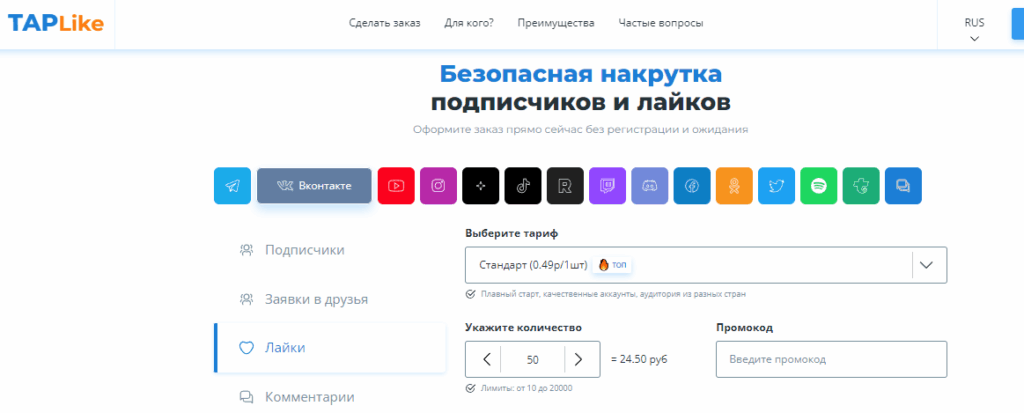Viewport: 1024px width, 413px height.
Task: Click the heart icon beside Лайки
Action: tap(246, 348)
